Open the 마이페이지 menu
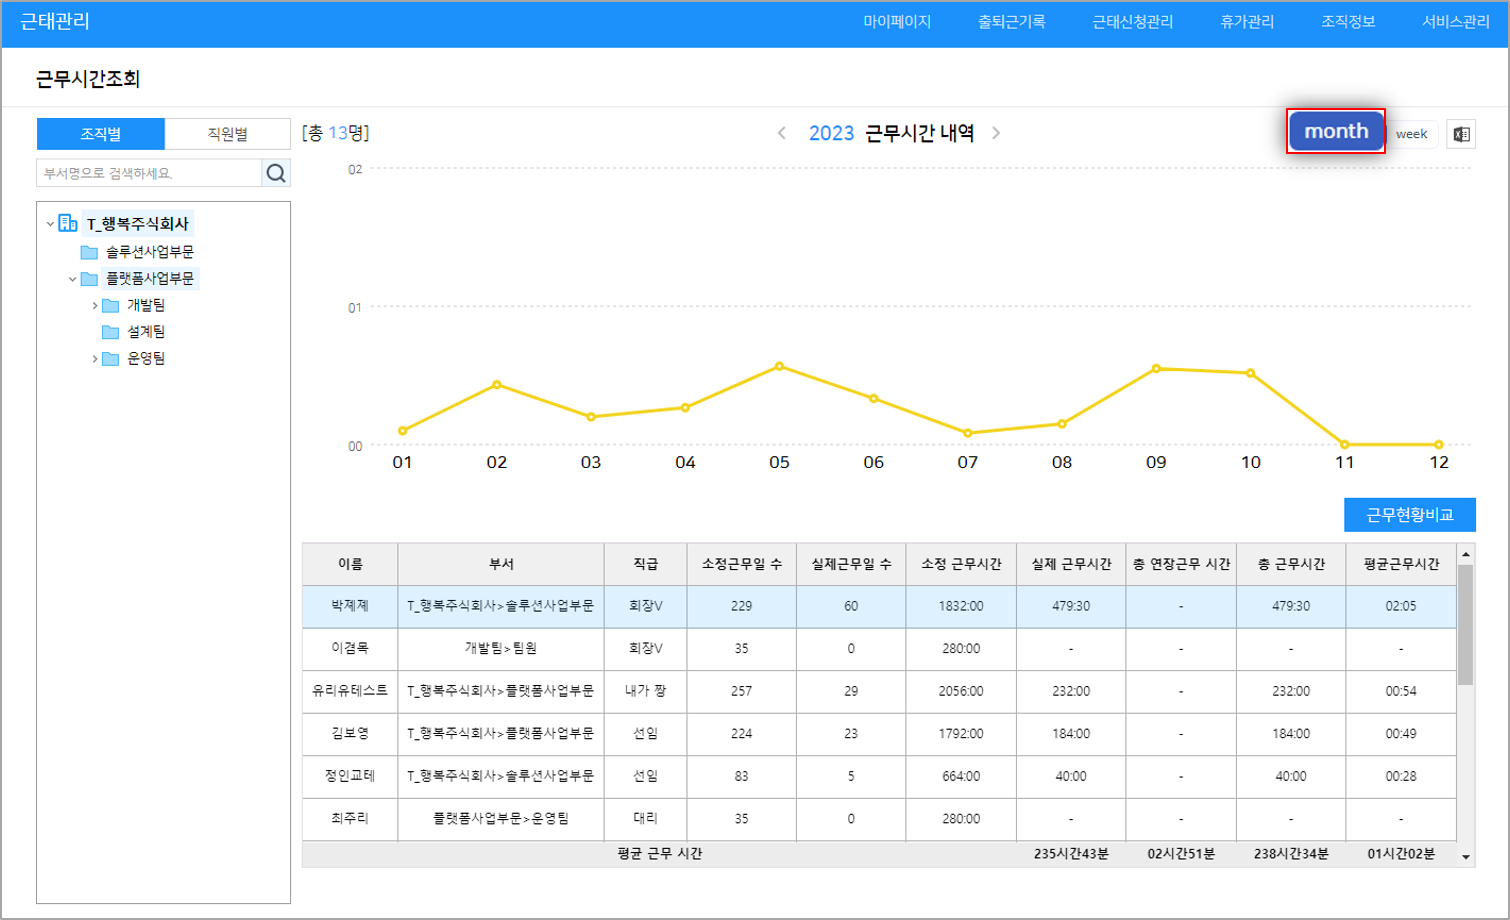Viewport: 1510px width, 920px height. 897,21
